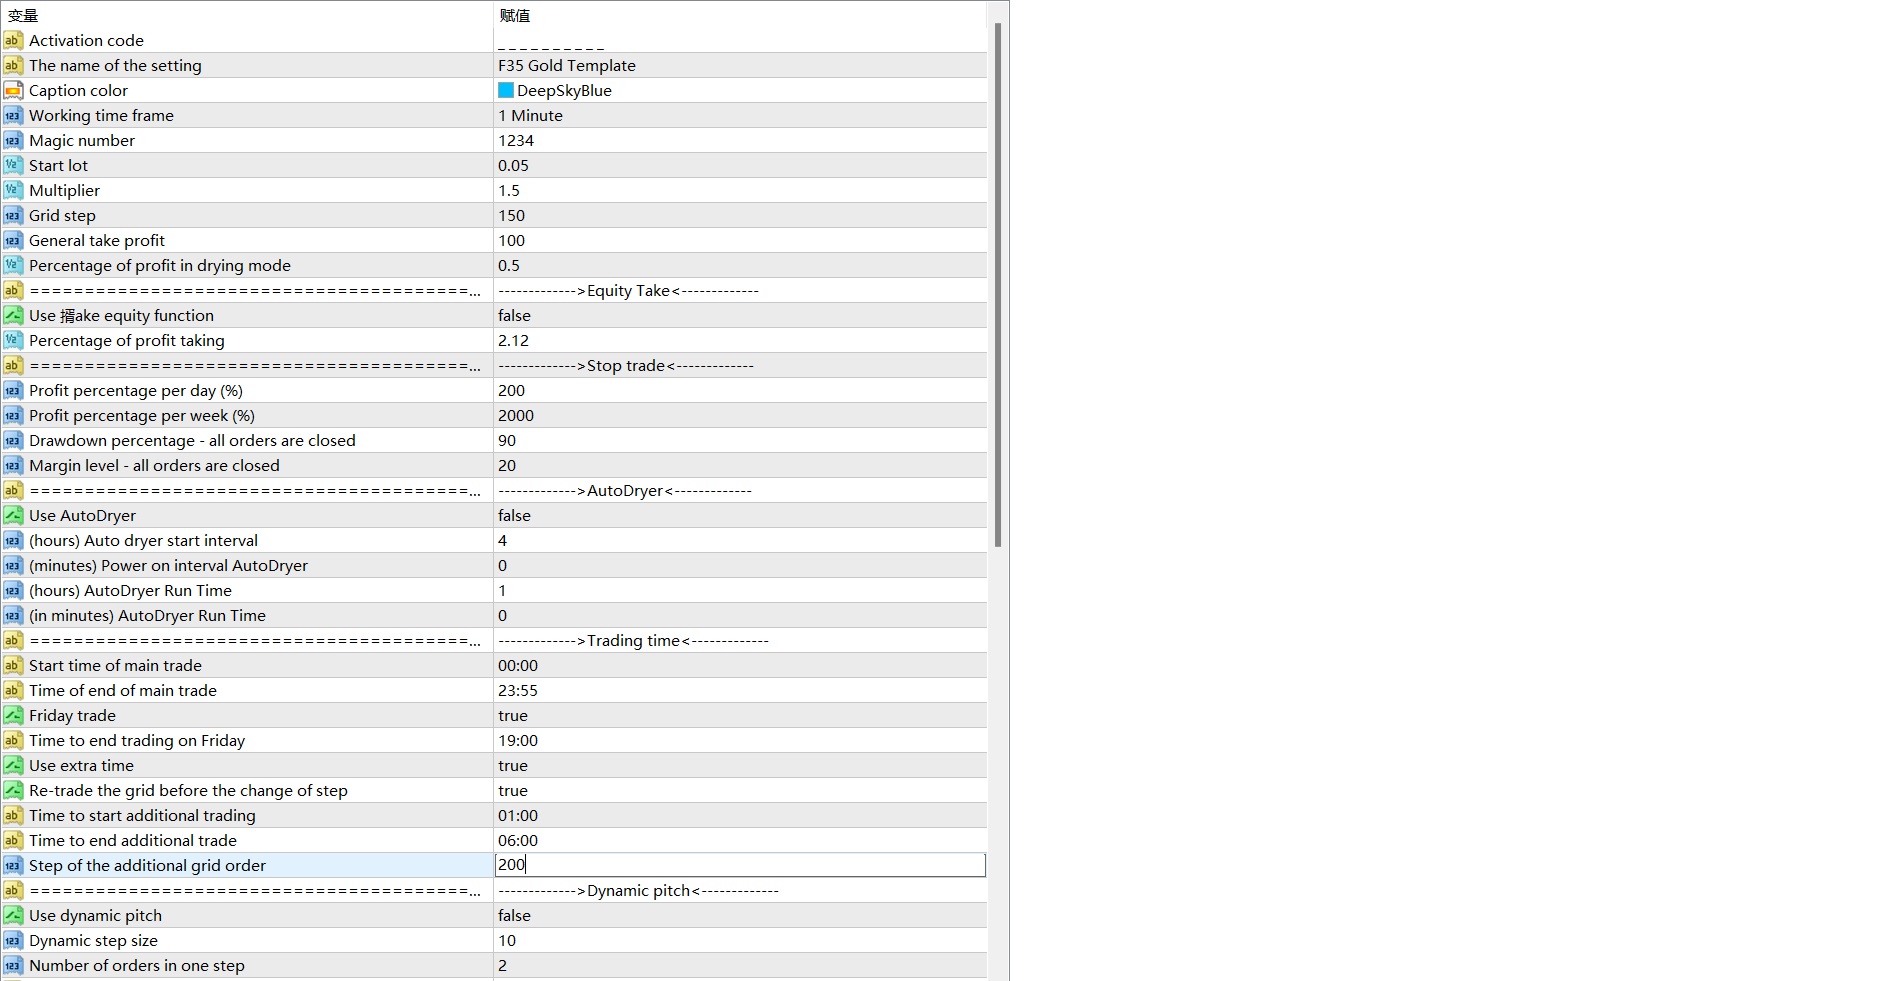The width and height of the screenshot is (1890, 981).
Task: Click the icon for Percentage of profit in drying mode
Action: click(13, 265)
